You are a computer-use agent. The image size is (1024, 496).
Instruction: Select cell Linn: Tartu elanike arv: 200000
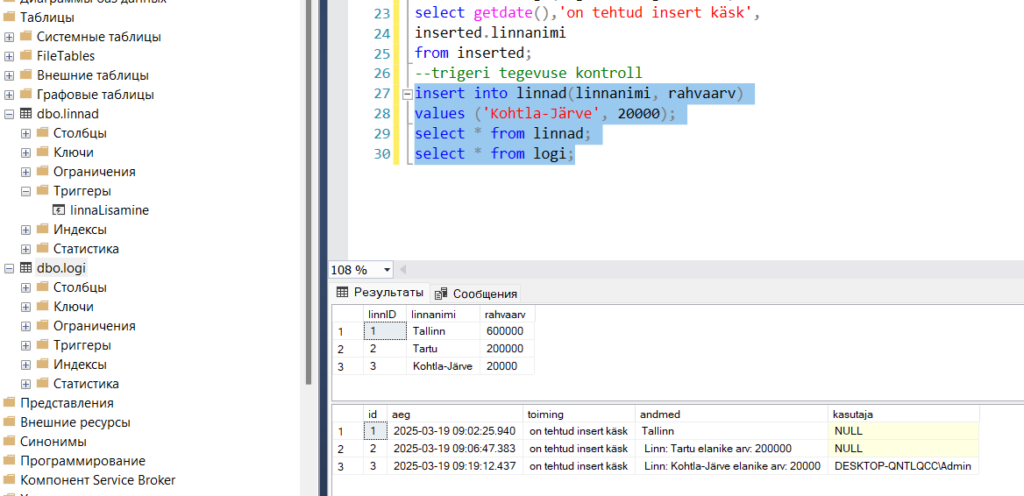(x=732, y=448)
